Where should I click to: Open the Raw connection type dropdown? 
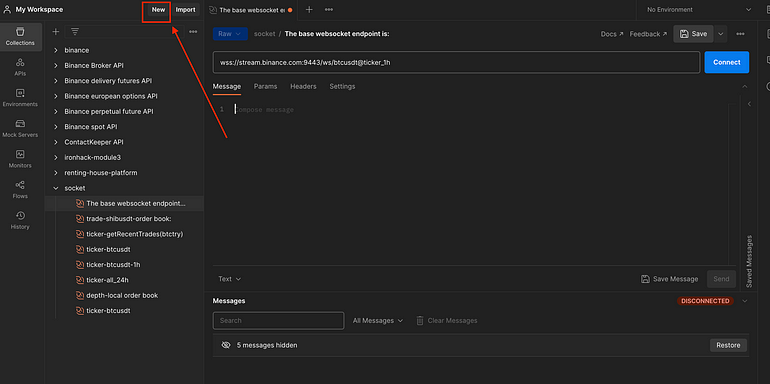[x=230, y=34]
